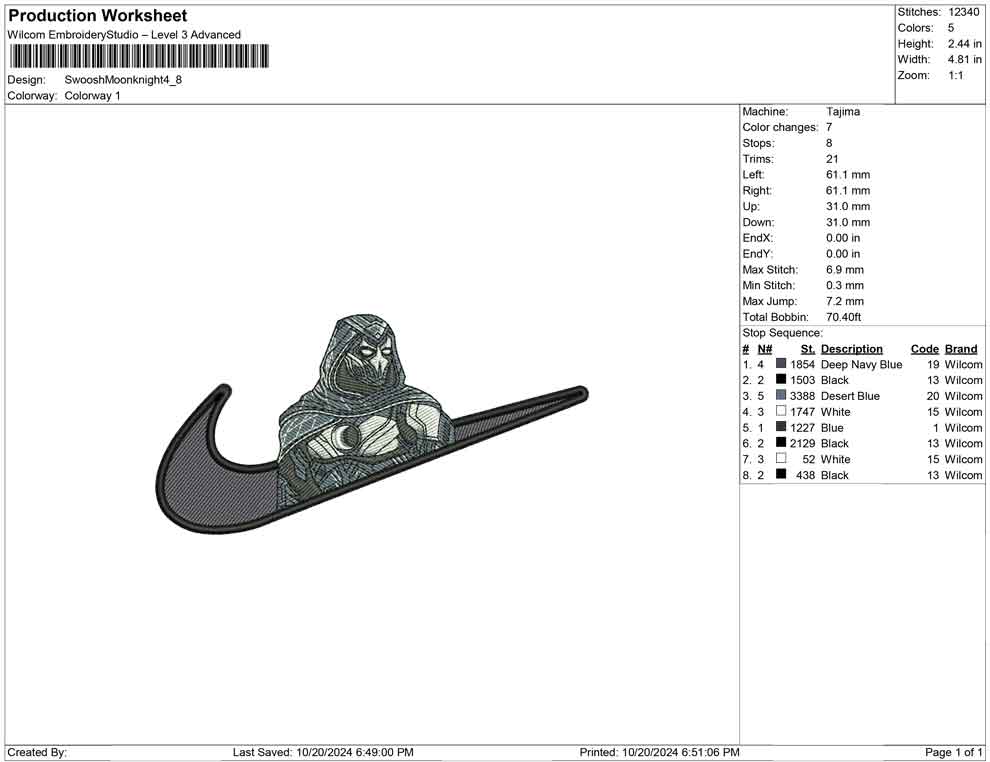Screen dimensions: 990x762
Task: Click the 'Right:' label
Action: tap(757, 191)
